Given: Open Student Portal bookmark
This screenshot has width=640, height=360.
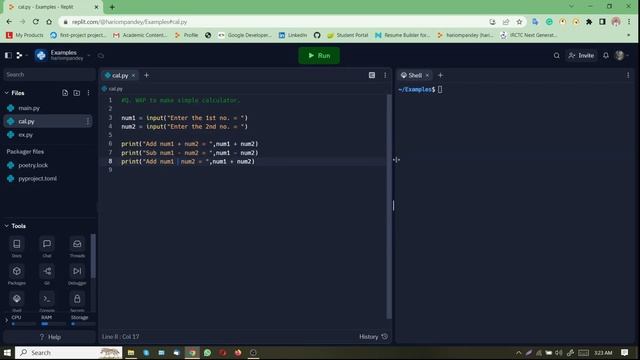Looking at the screenshot, I should (x=348, y=35).
